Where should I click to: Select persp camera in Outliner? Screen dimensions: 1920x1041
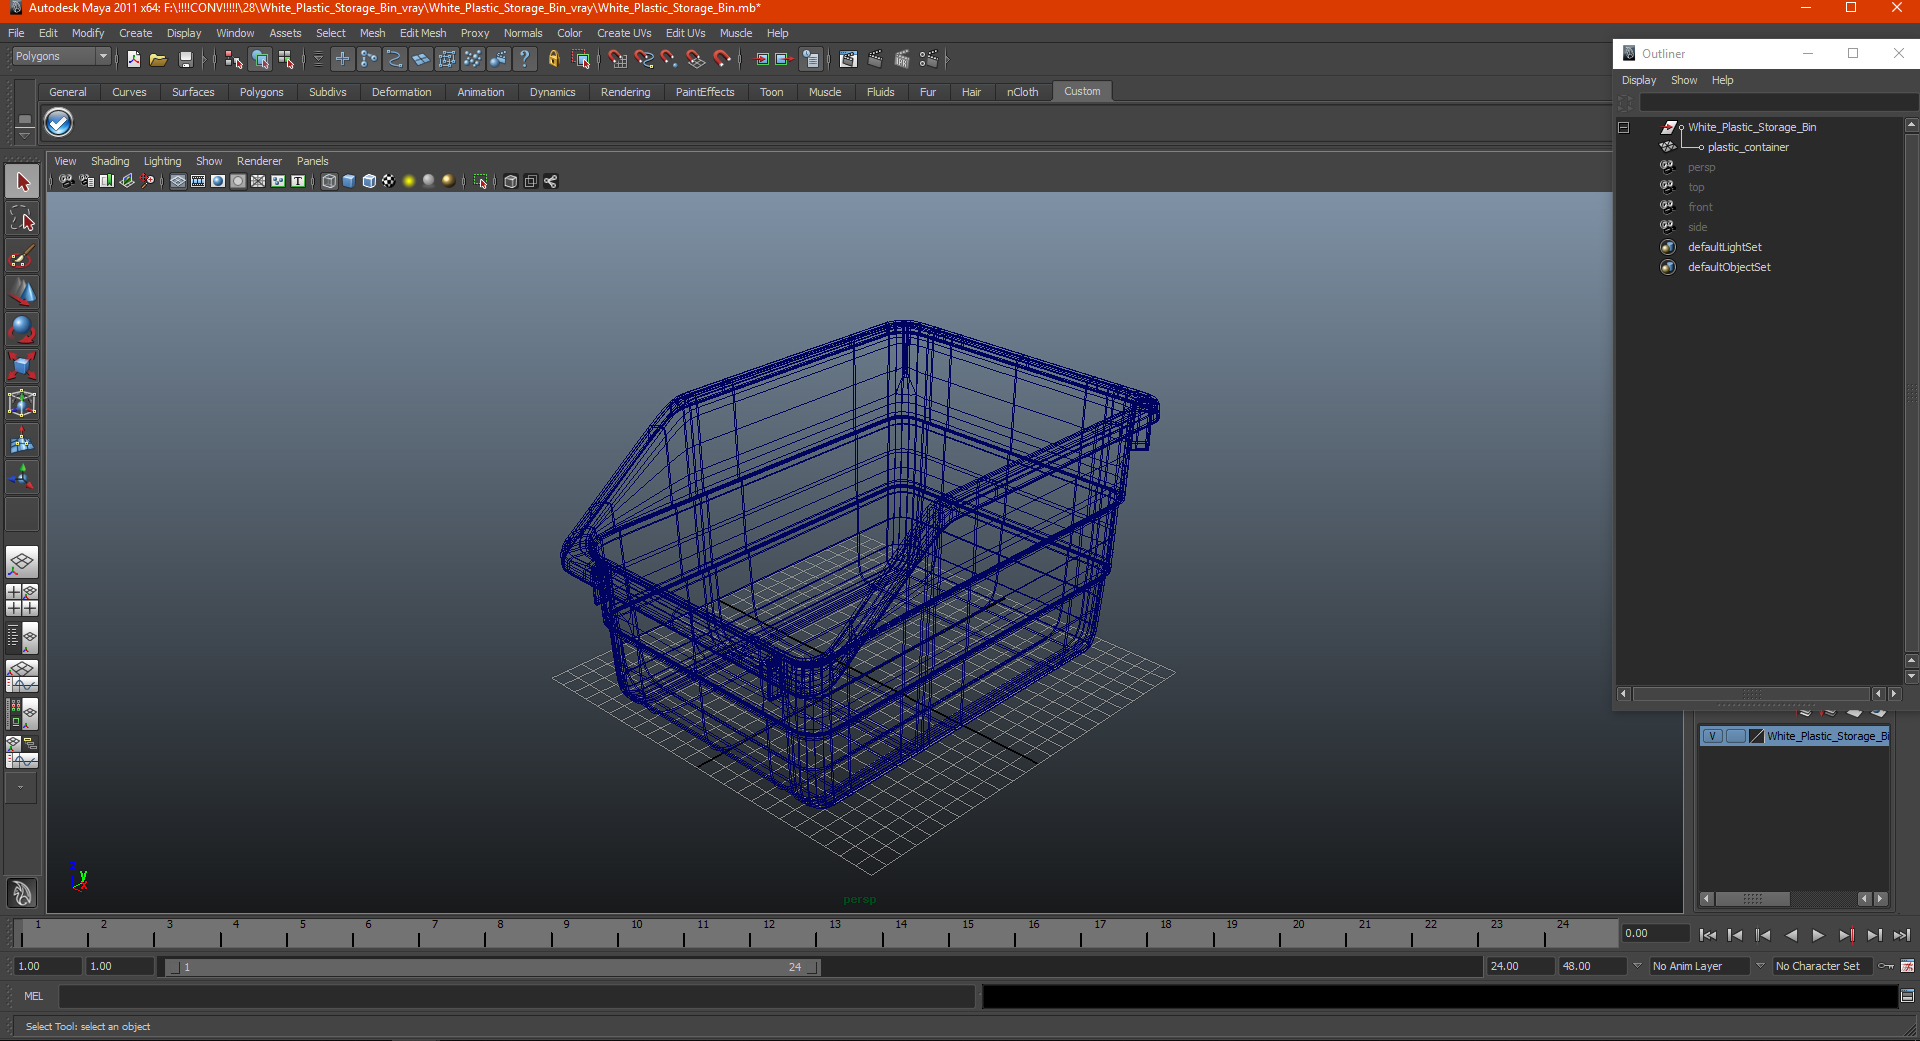tap(1701, 167)
